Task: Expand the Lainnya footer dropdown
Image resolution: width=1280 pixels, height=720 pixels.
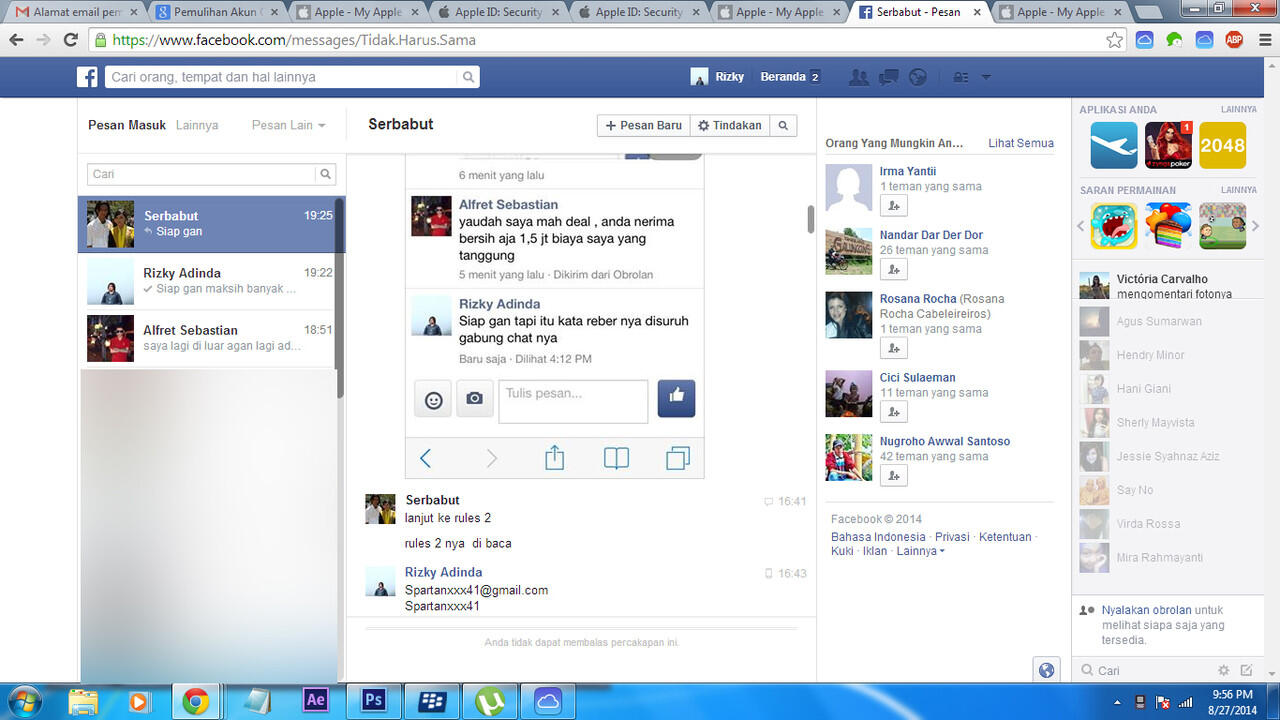Action: 920,551
